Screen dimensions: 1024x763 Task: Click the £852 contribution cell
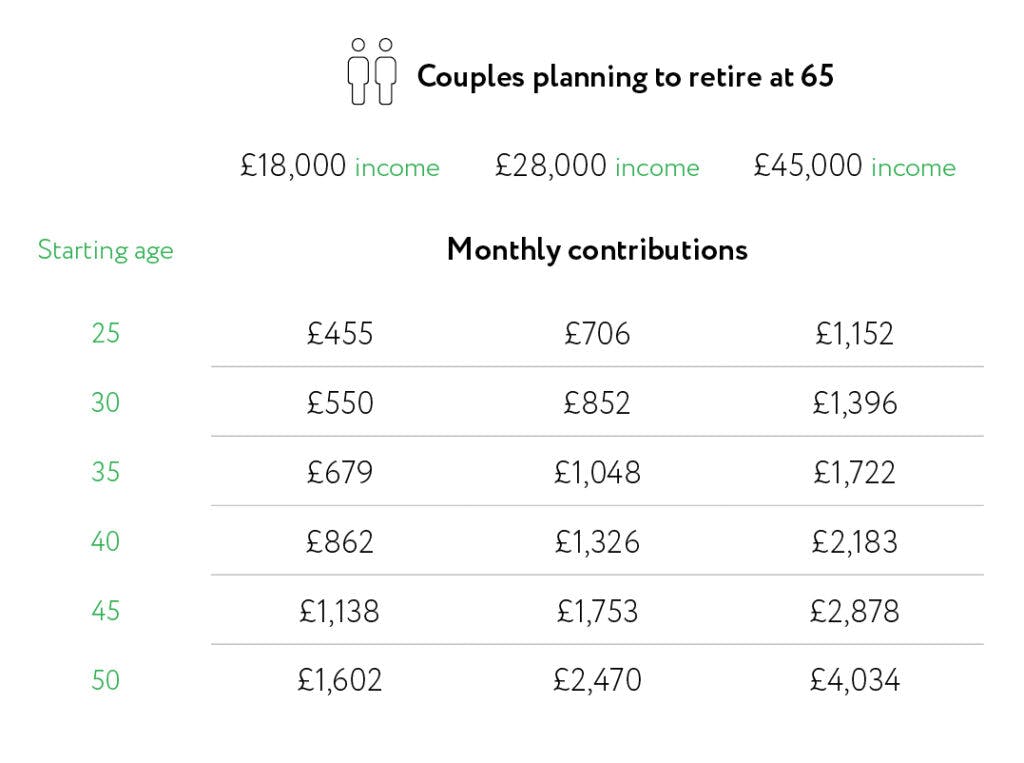point(597,403)
